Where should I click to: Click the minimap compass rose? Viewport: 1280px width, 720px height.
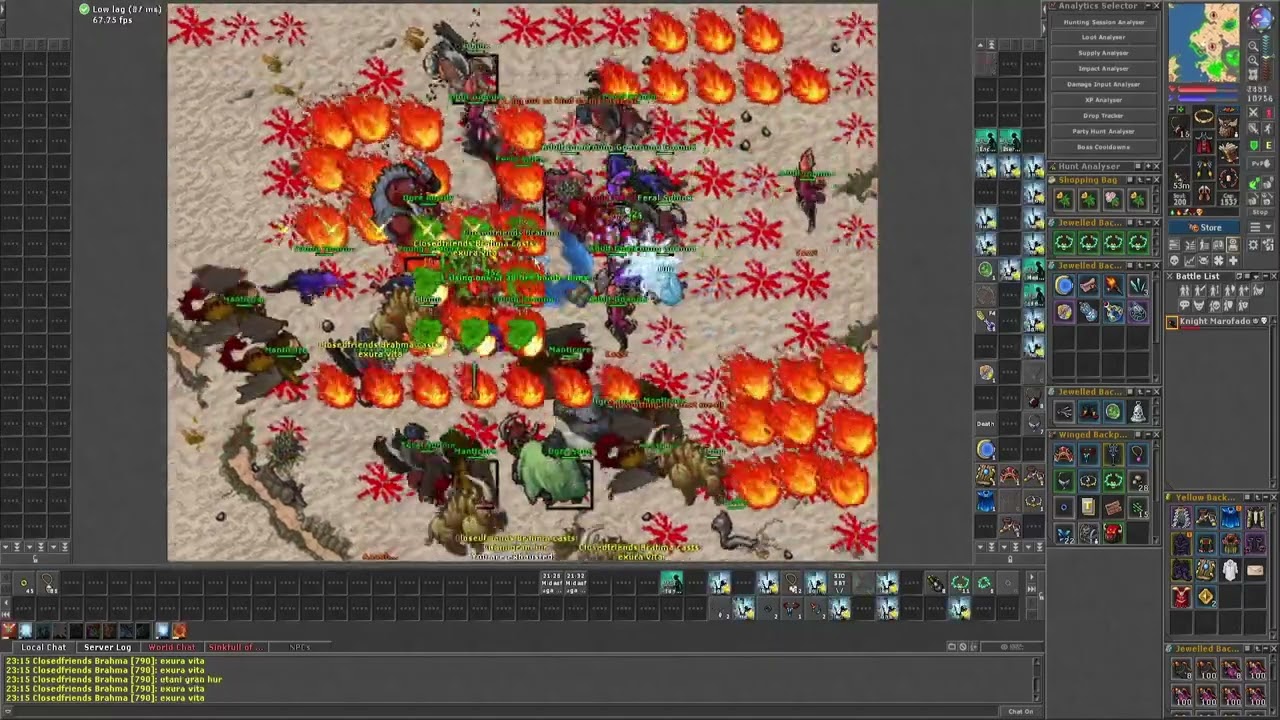pyautogui.click(x=1260, y=17)
